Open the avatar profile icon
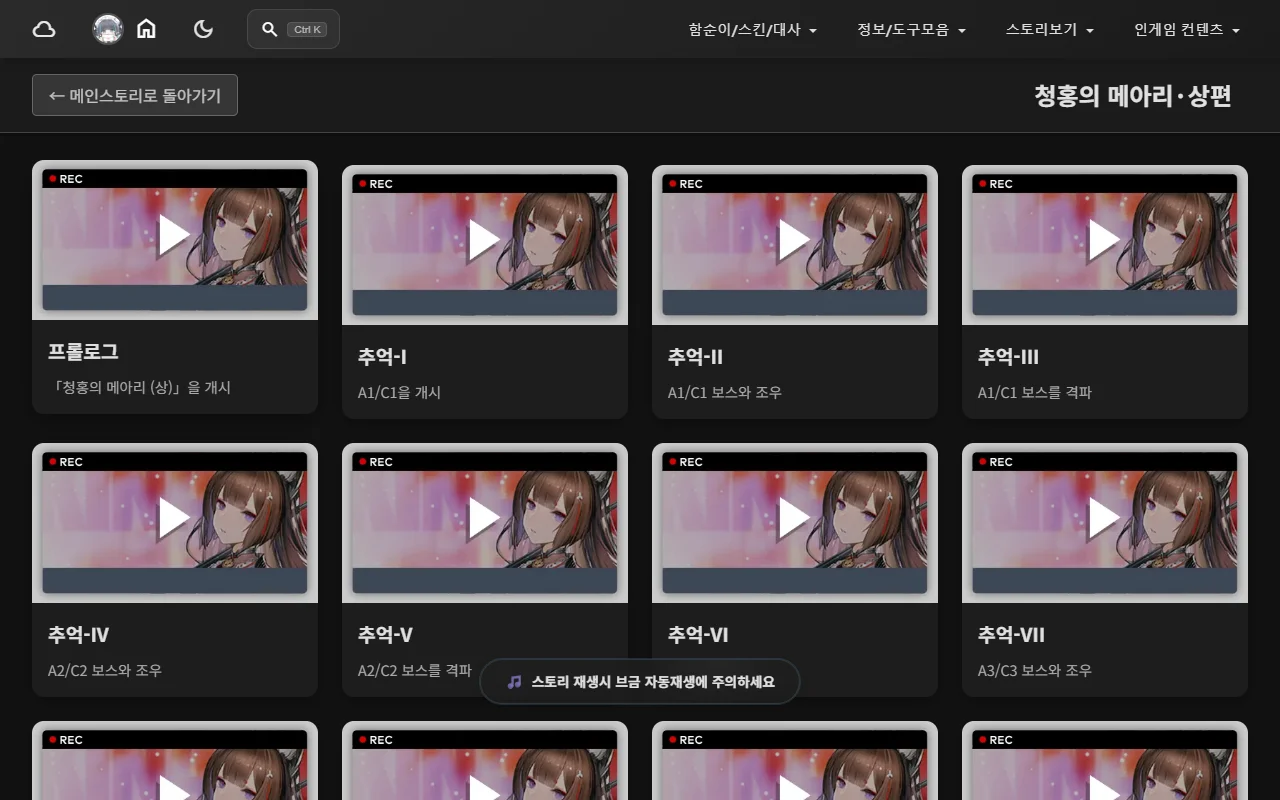The width and height of the screenshot is (1280, 800). pos(108,29)
